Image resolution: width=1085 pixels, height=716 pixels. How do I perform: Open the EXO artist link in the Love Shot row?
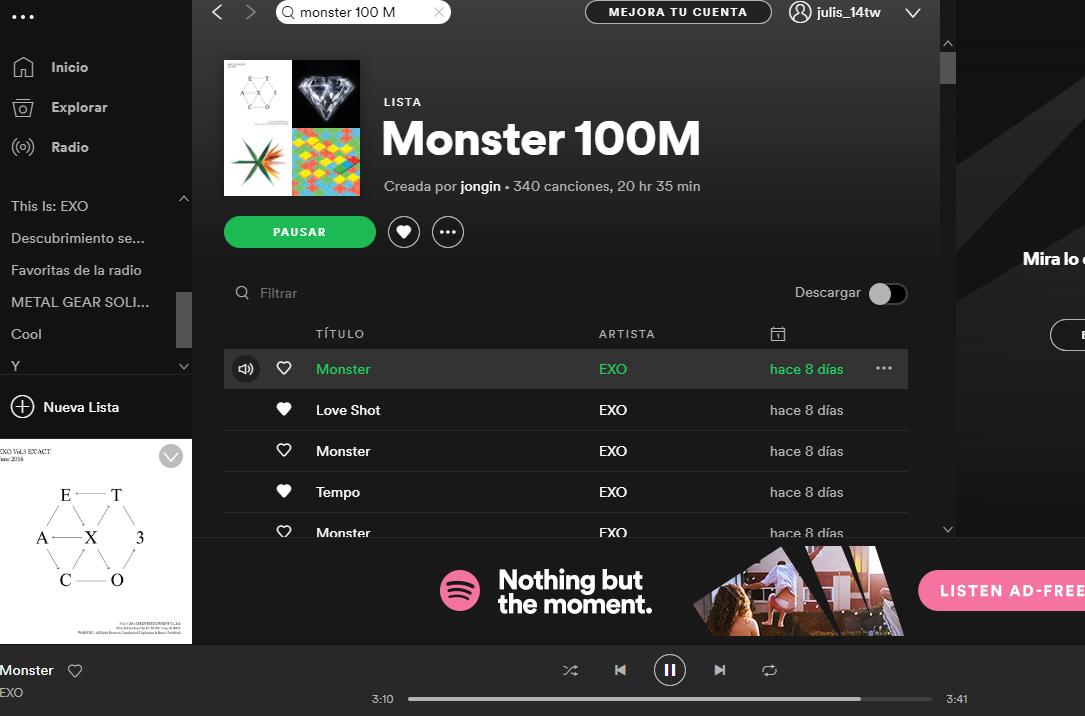pos(612,410)
